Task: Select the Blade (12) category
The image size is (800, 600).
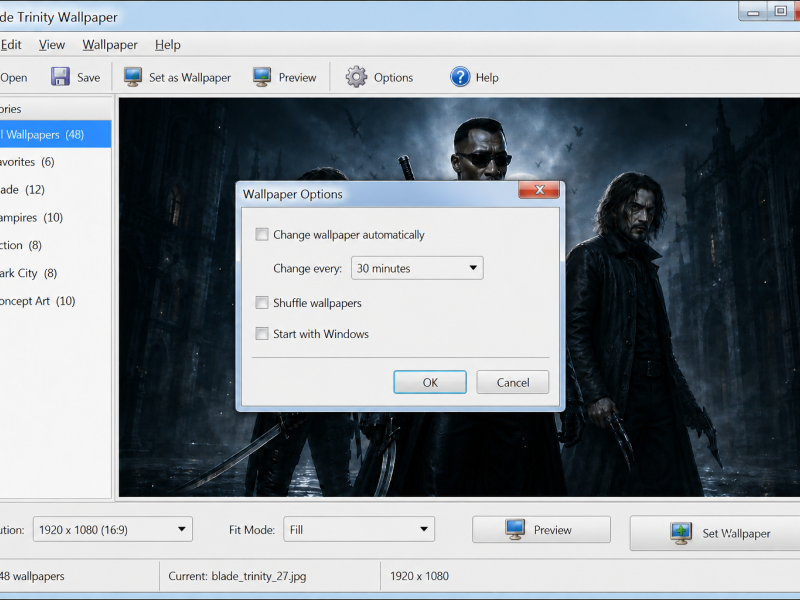Action: (55, 190)
